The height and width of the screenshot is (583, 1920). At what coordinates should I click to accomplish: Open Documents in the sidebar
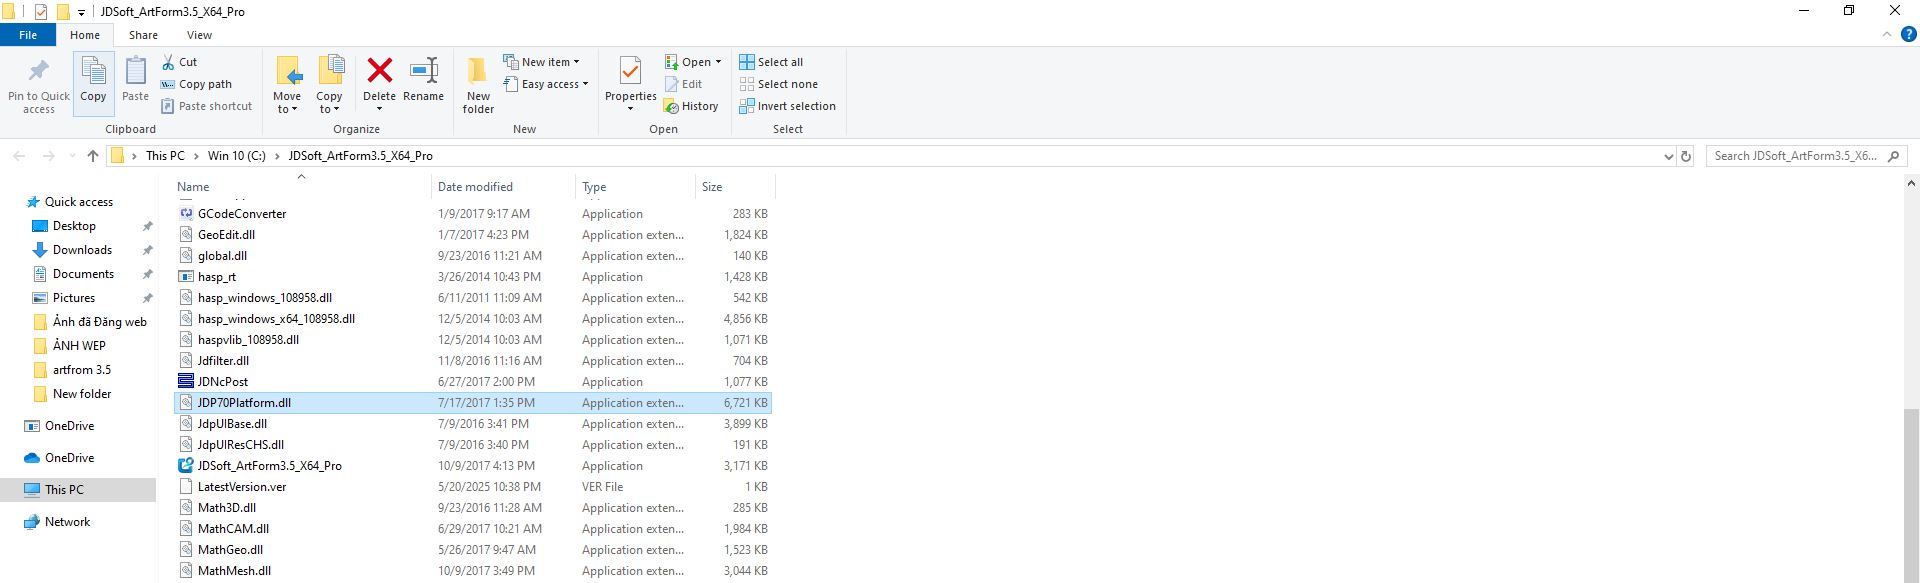(83, 274)
